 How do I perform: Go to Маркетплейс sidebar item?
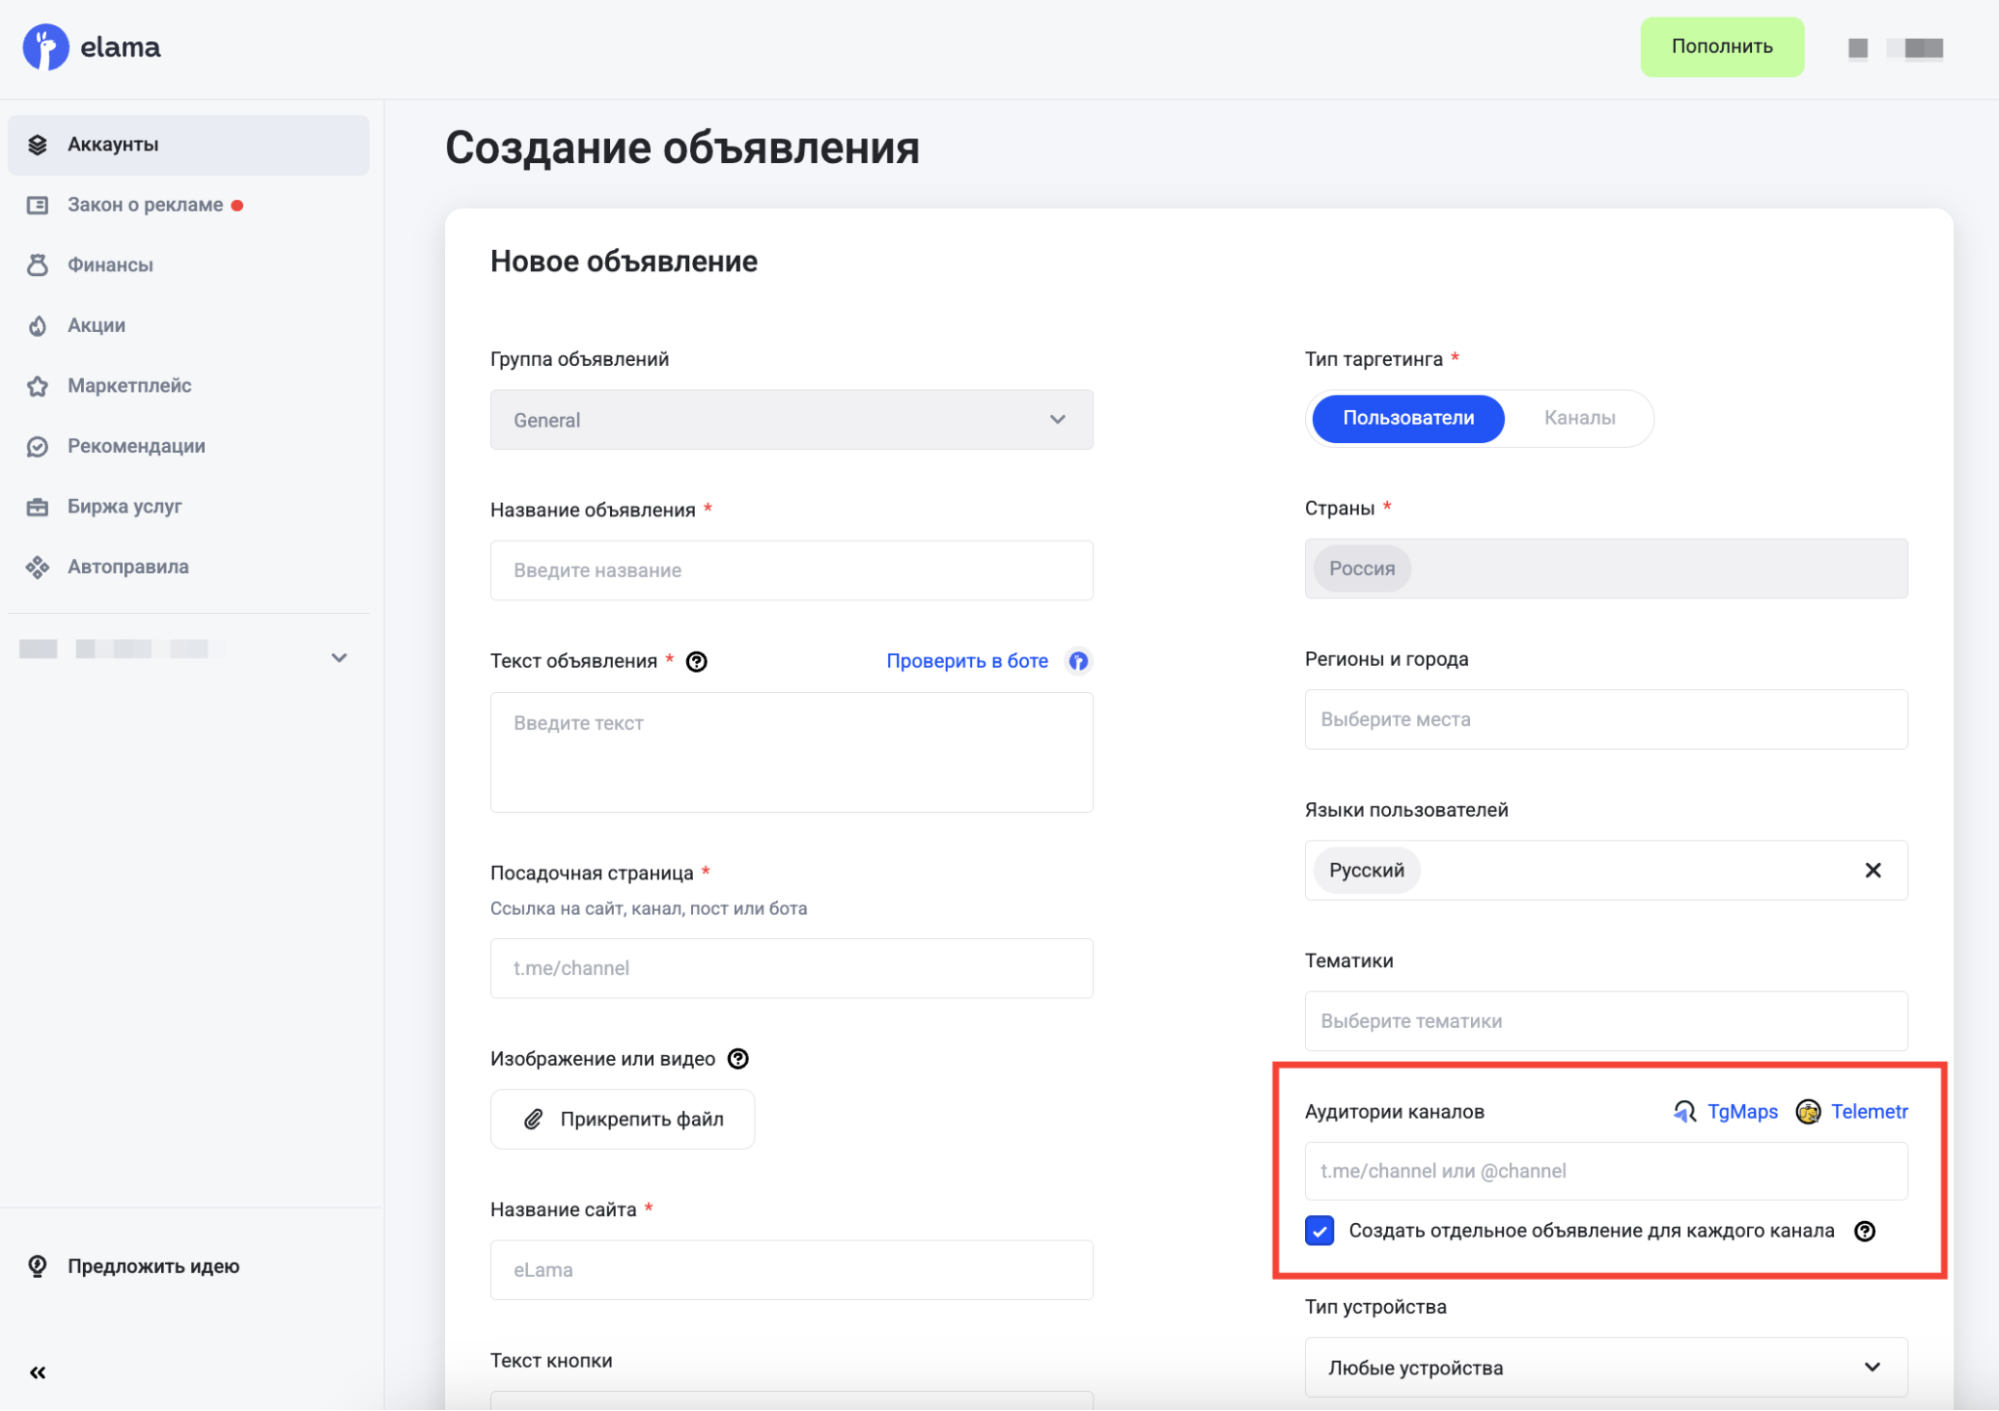coord(129,386)
